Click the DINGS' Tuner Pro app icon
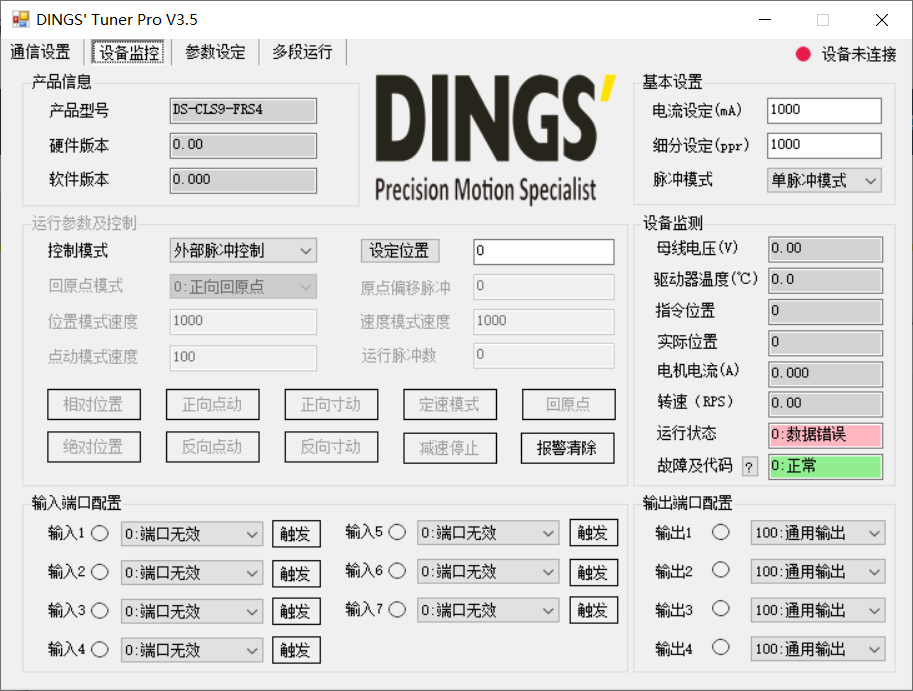This screenshot has height=691, width=913. [20, 19]
